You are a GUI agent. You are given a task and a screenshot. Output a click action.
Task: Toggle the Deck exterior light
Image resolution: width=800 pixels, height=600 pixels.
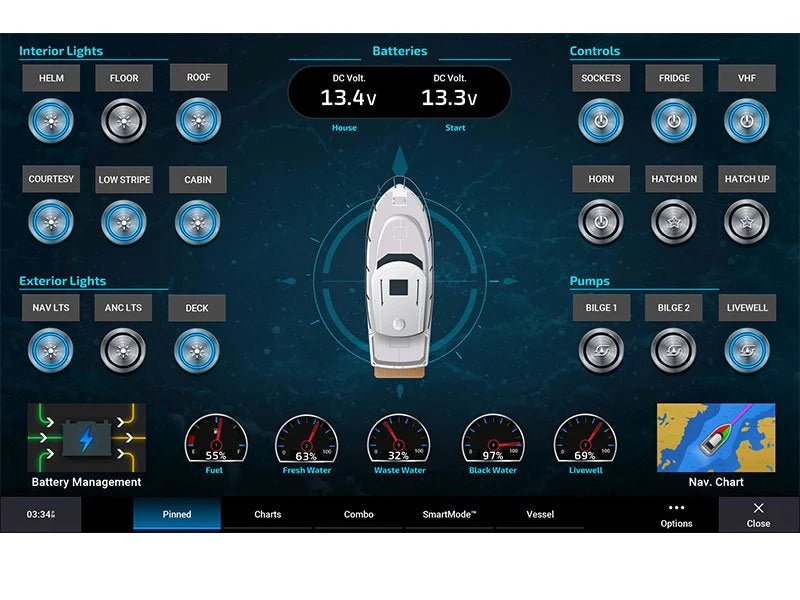[198, 350]
